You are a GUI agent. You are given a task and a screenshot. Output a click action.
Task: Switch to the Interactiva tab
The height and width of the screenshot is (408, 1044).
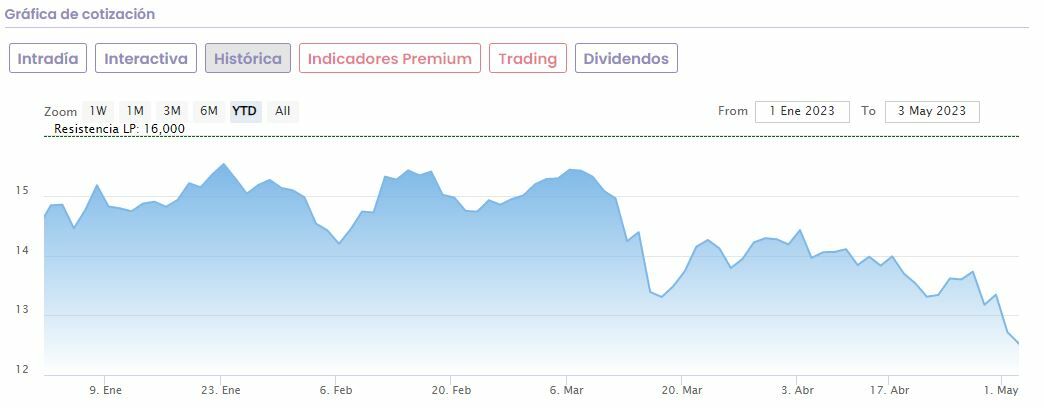coord(146,58)
